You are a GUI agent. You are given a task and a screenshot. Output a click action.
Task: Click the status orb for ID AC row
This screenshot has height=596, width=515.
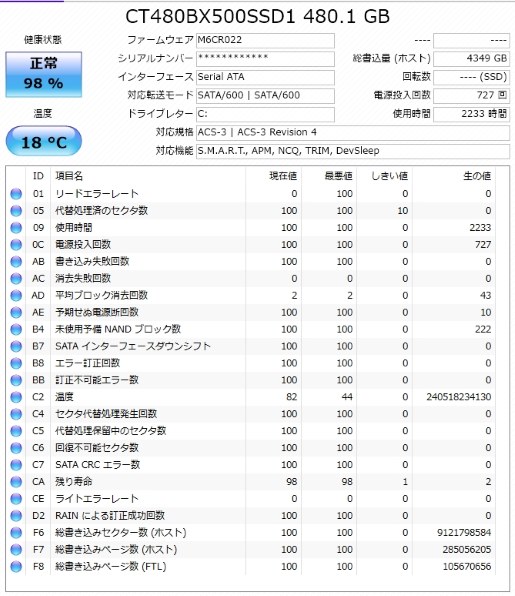(x=16, y=279)
